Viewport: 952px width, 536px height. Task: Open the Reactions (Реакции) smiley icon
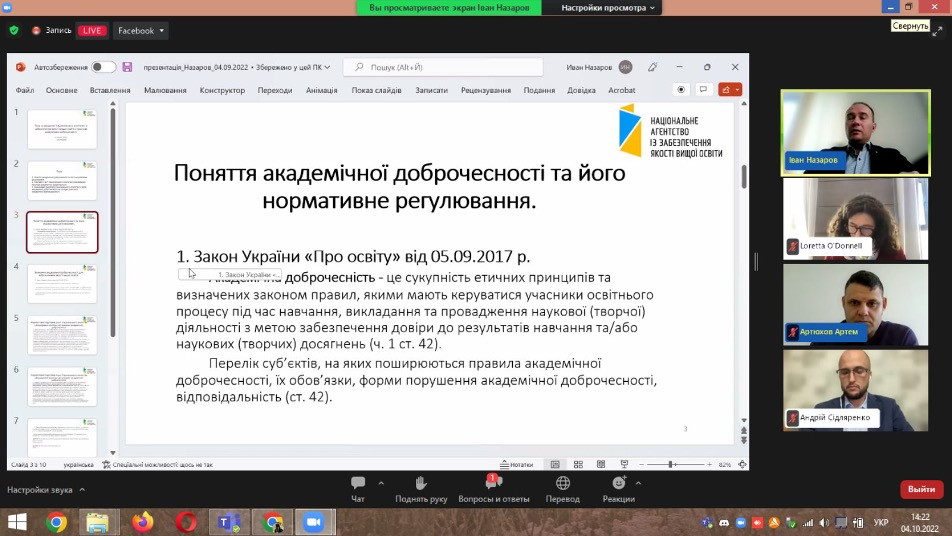[x=619, y=483]
